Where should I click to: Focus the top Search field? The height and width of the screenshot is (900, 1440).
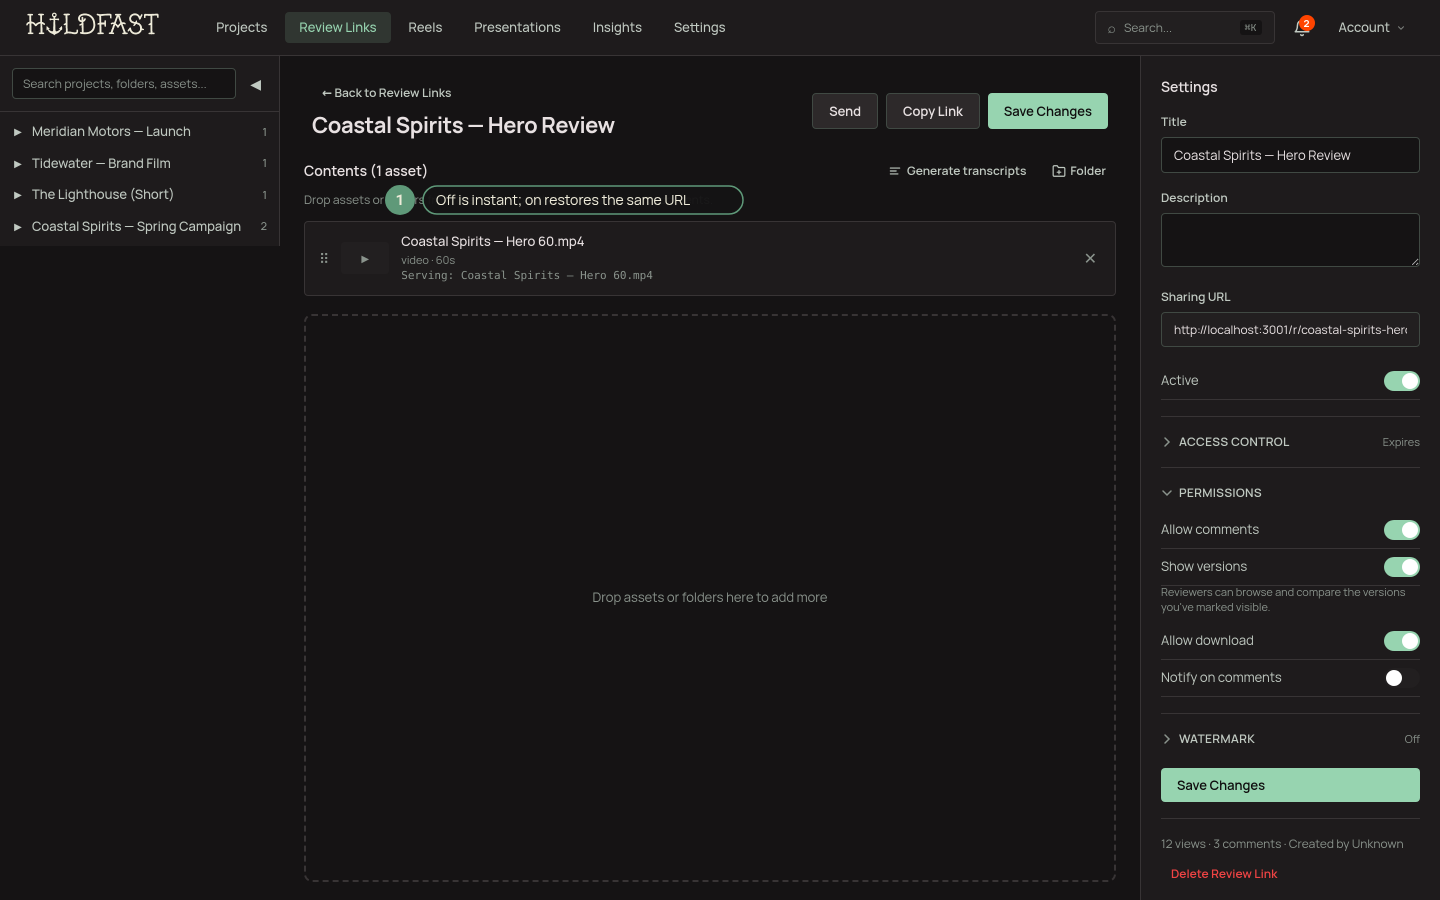point(1185,28)
